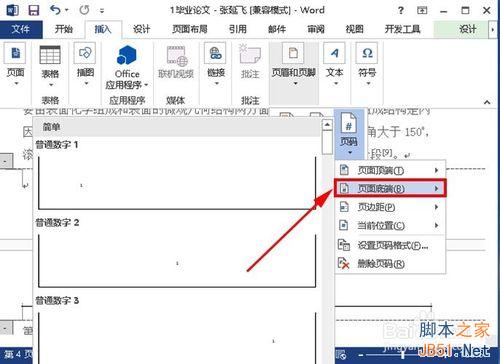Open the 页边距(P) submenu
Image resolution: width=500 pixels, height=364 pixels.
coord(390,207)
